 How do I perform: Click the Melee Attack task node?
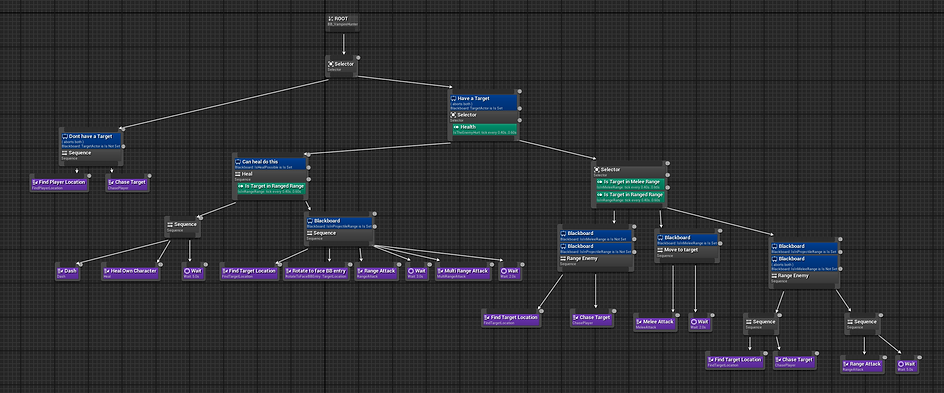point(655,324)
